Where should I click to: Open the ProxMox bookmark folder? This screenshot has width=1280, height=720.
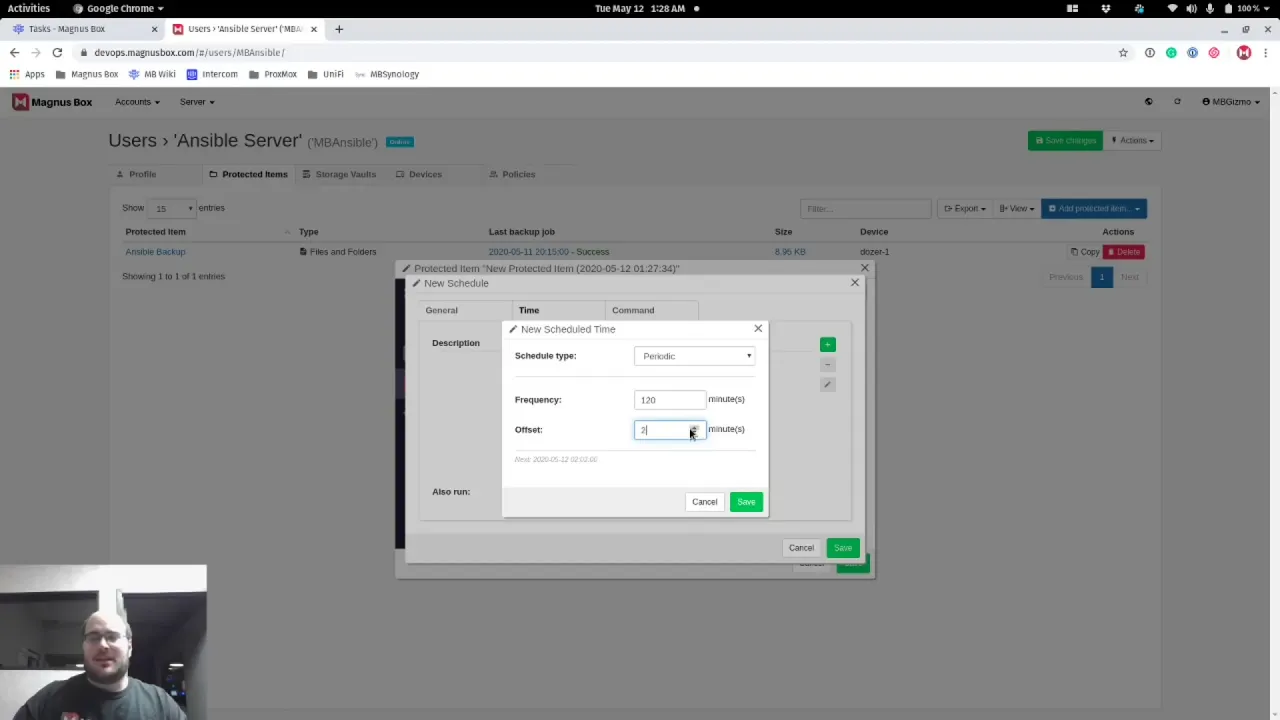pyautogui.click(x=273, y=74)
